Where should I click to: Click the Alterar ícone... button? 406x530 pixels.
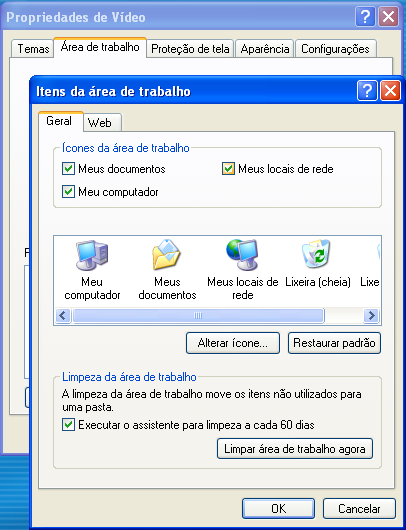pos(233,343)
